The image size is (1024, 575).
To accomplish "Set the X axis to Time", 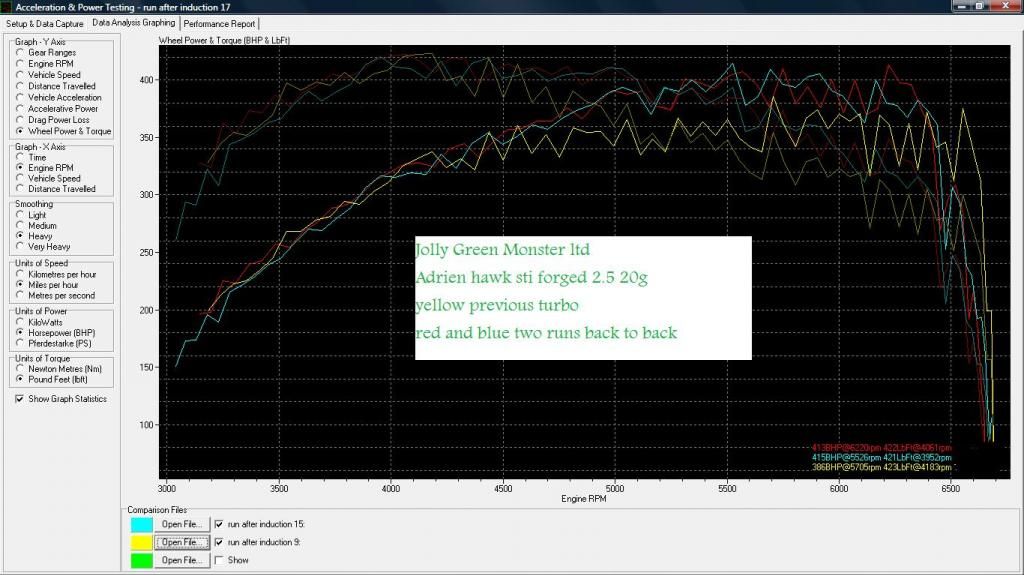I will click(x=19, y=157).
